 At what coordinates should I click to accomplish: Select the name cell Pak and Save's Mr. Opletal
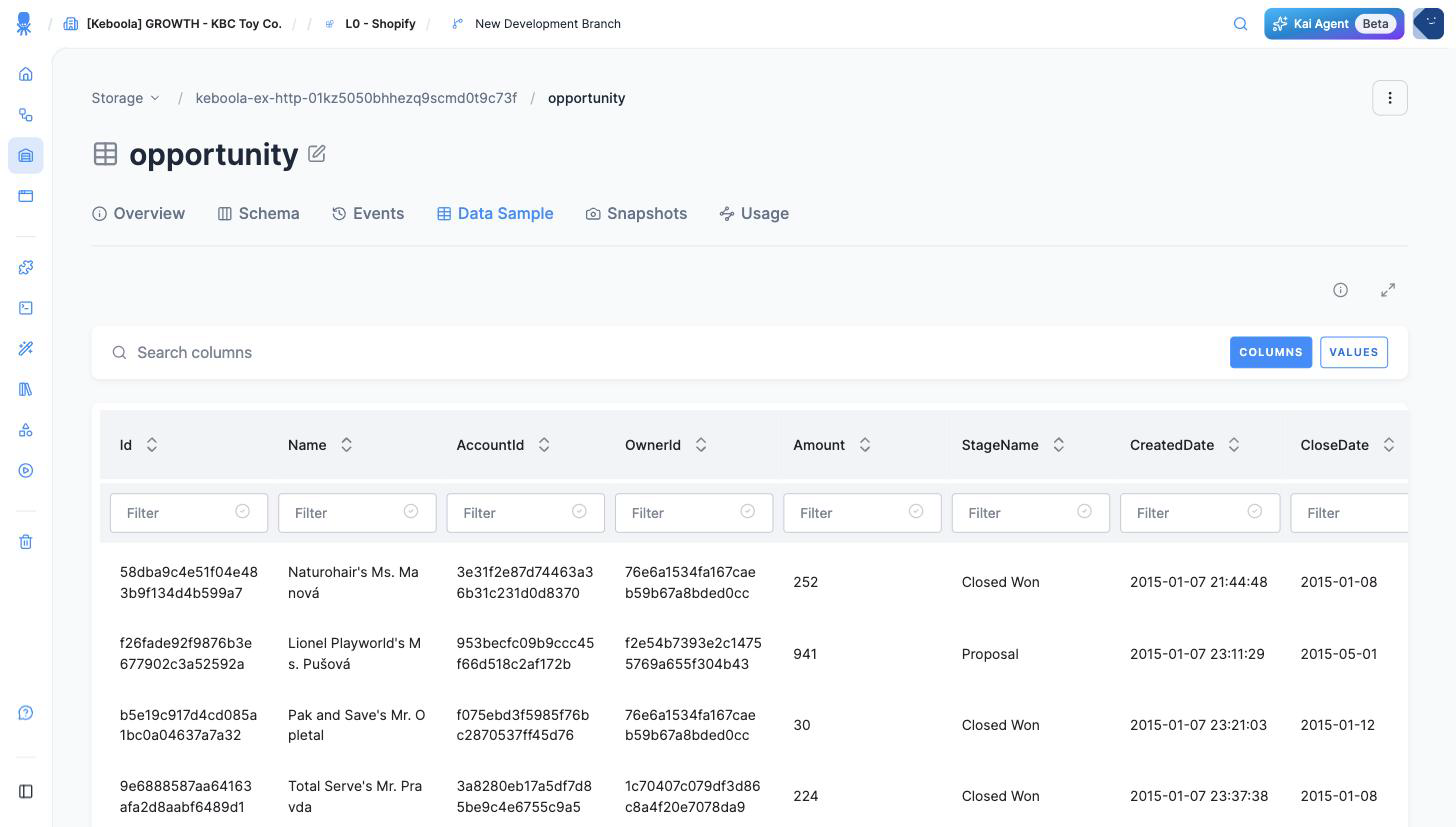[357, 725]
